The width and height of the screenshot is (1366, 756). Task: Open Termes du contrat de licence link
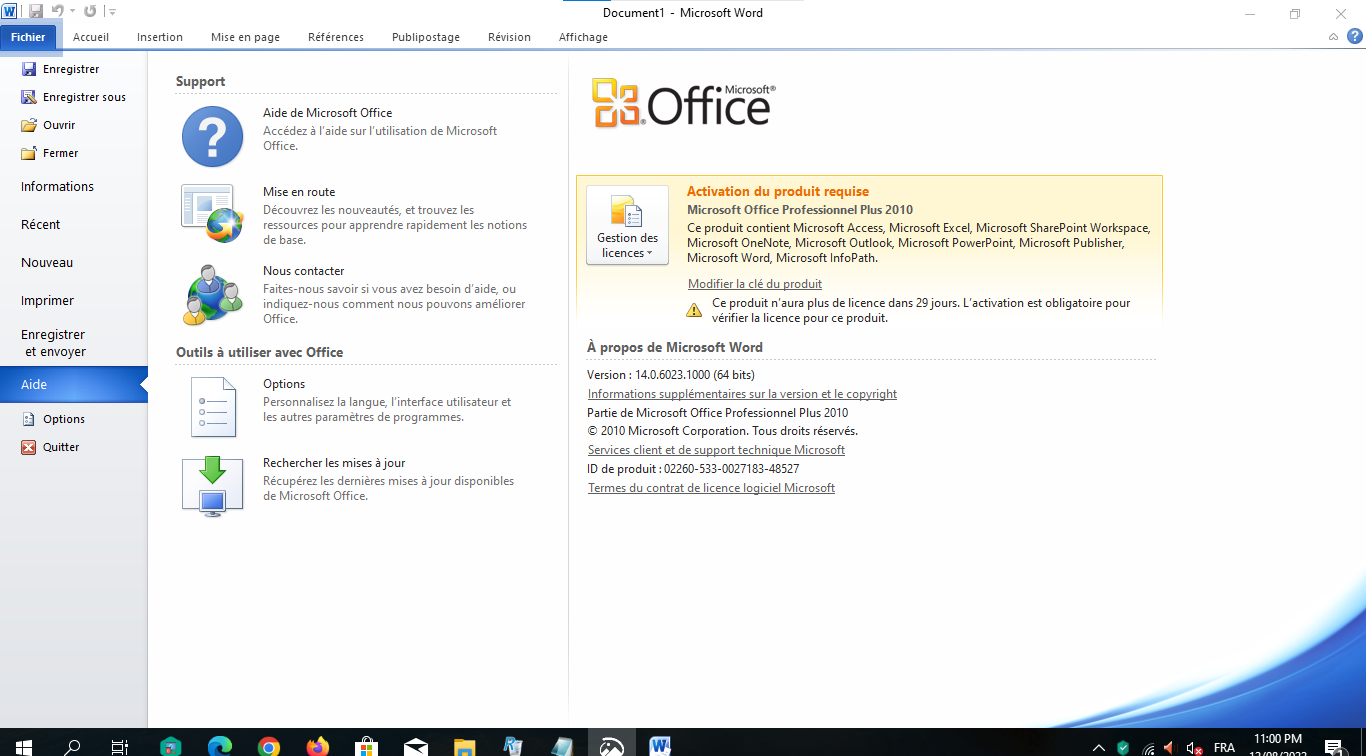[x=711, y=488]
